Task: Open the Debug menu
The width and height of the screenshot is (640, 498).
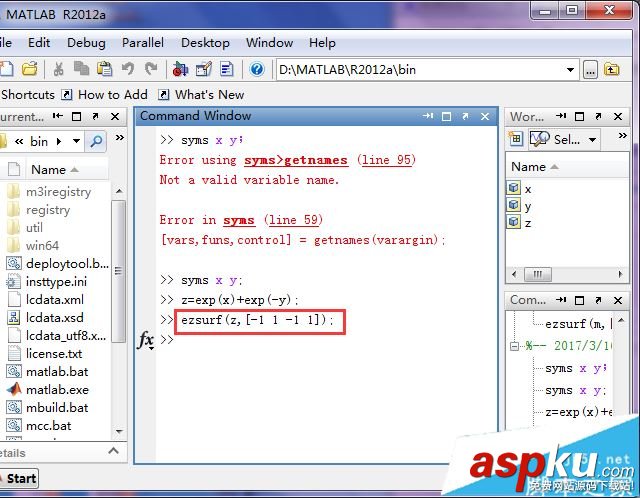Action: [86, 42]
